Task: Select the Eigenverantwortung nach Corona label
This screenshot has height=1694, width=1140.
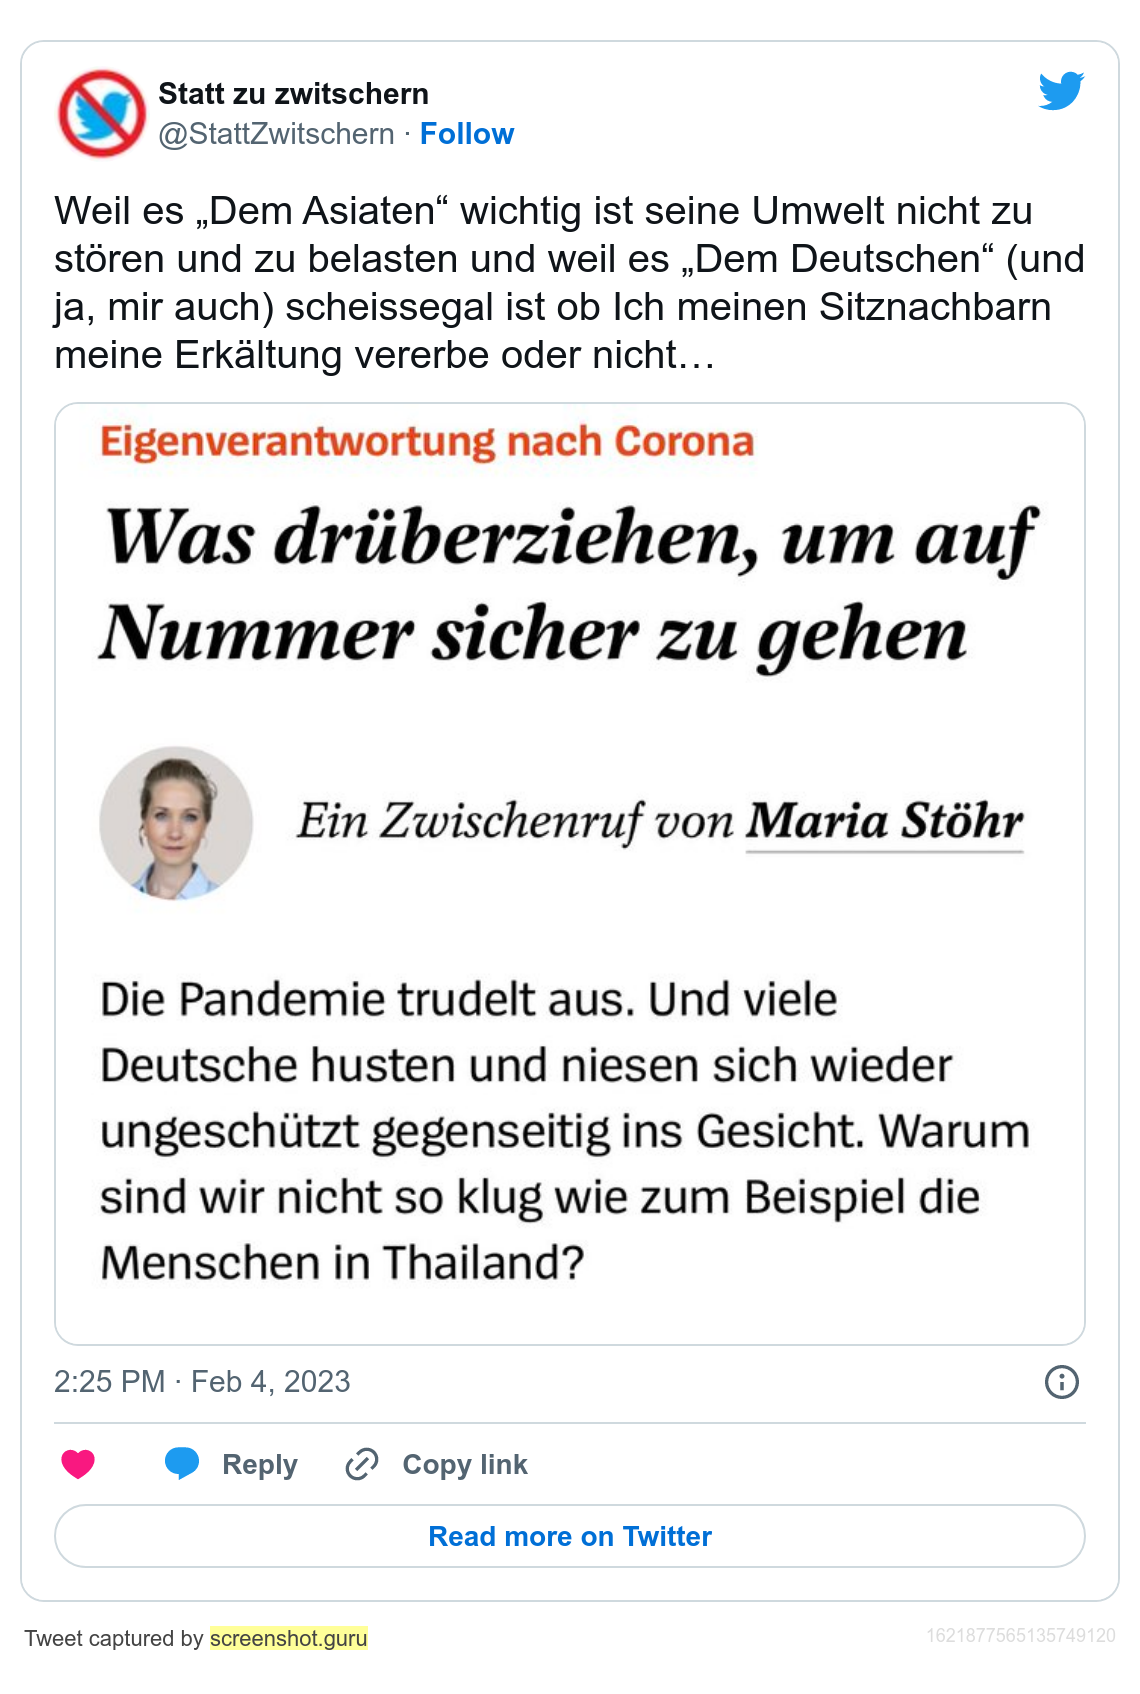Action: tap(427, 442)
